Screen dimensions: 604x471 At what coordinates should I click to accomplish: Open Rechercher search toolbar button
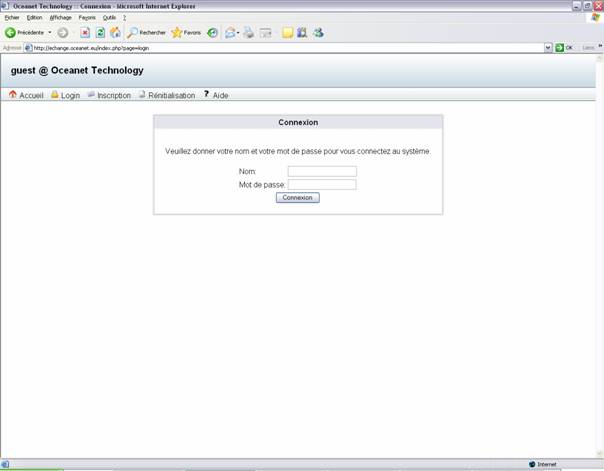point(147,33)
